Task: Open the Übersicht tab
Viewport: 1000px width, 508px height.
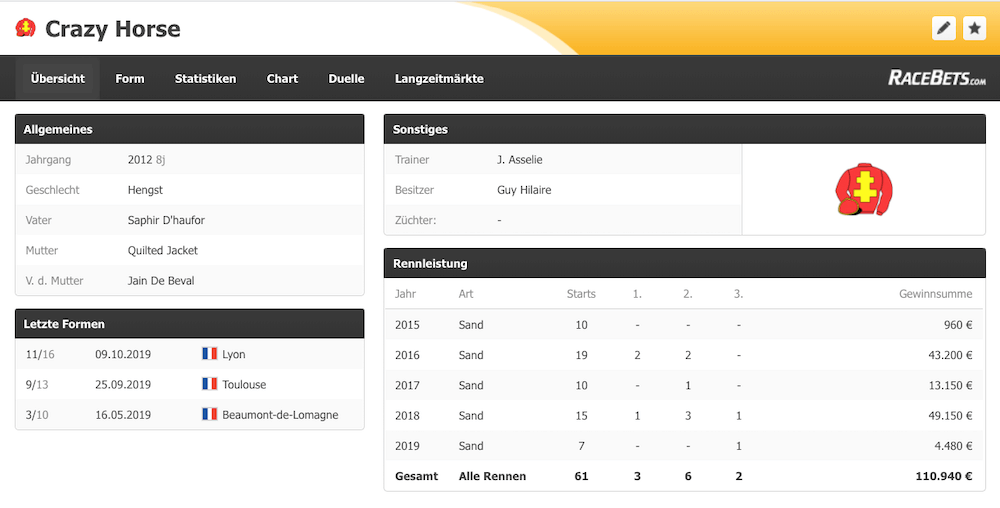Action: [x=57, y=78]
